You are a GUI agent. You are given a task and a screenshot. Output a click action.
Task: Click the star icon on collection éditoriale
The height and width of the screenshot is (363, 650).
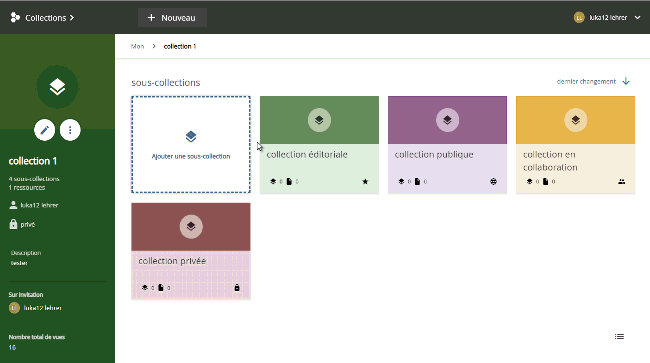(365, 182)
